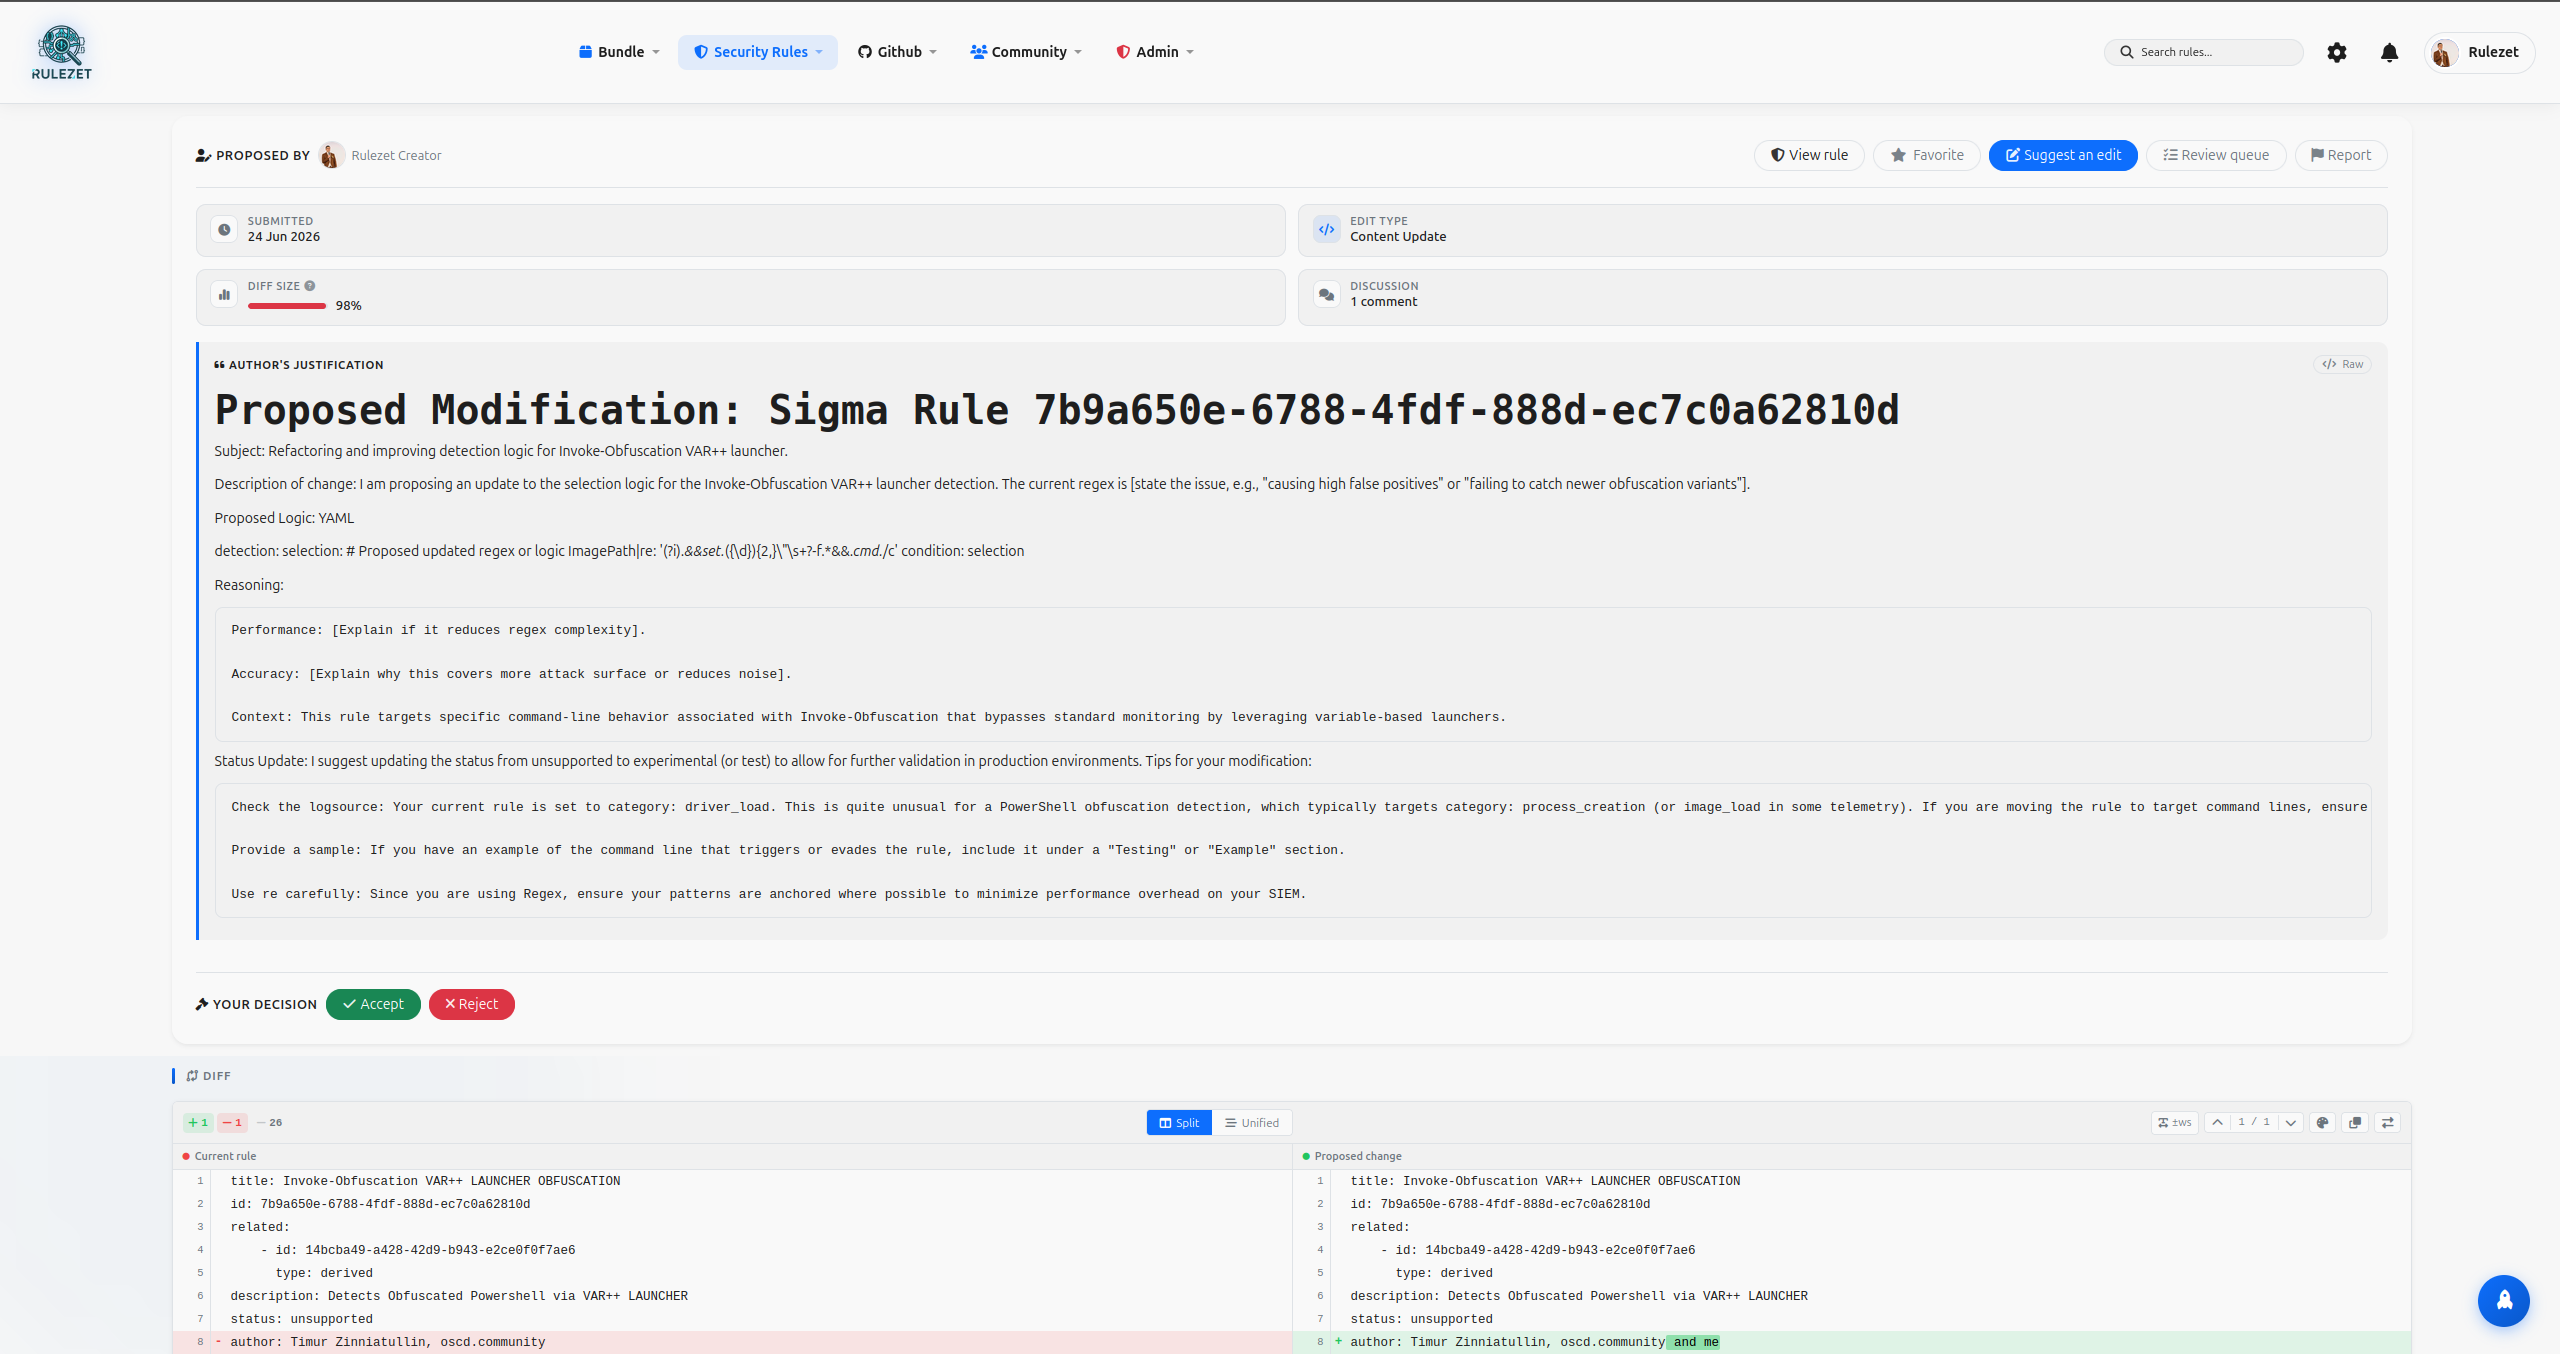
Task: Click the copy diff icon
Action: point(2355,1122)
